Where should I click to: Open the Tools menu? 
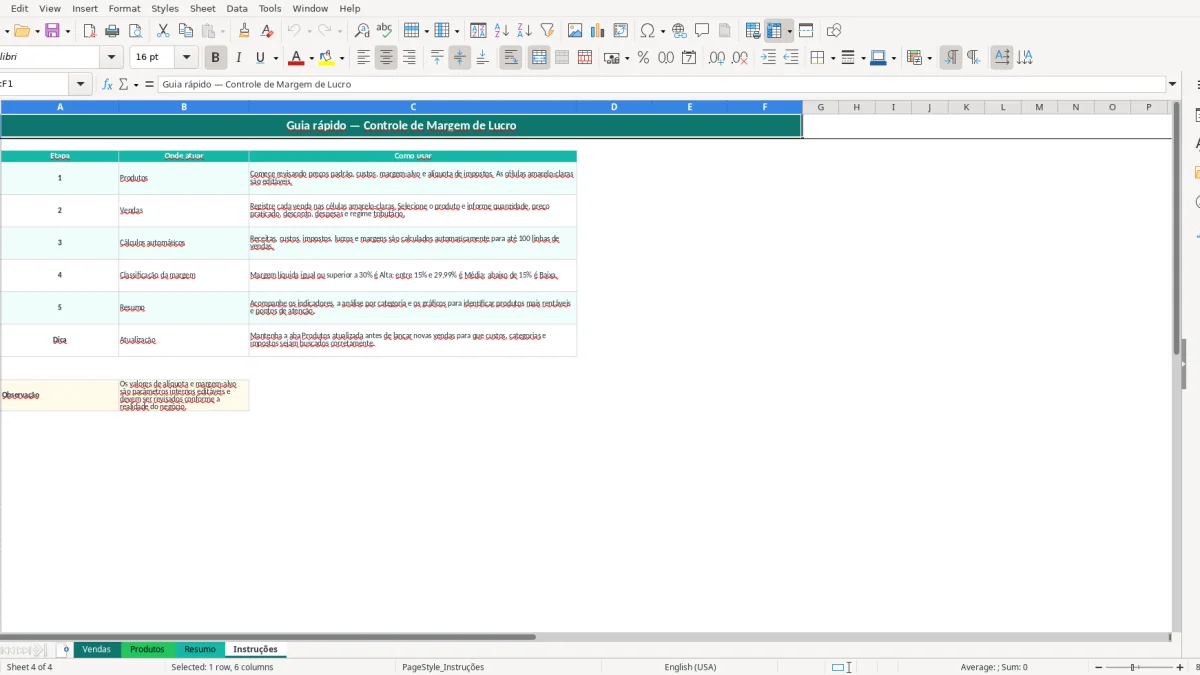tap(270, 8)
